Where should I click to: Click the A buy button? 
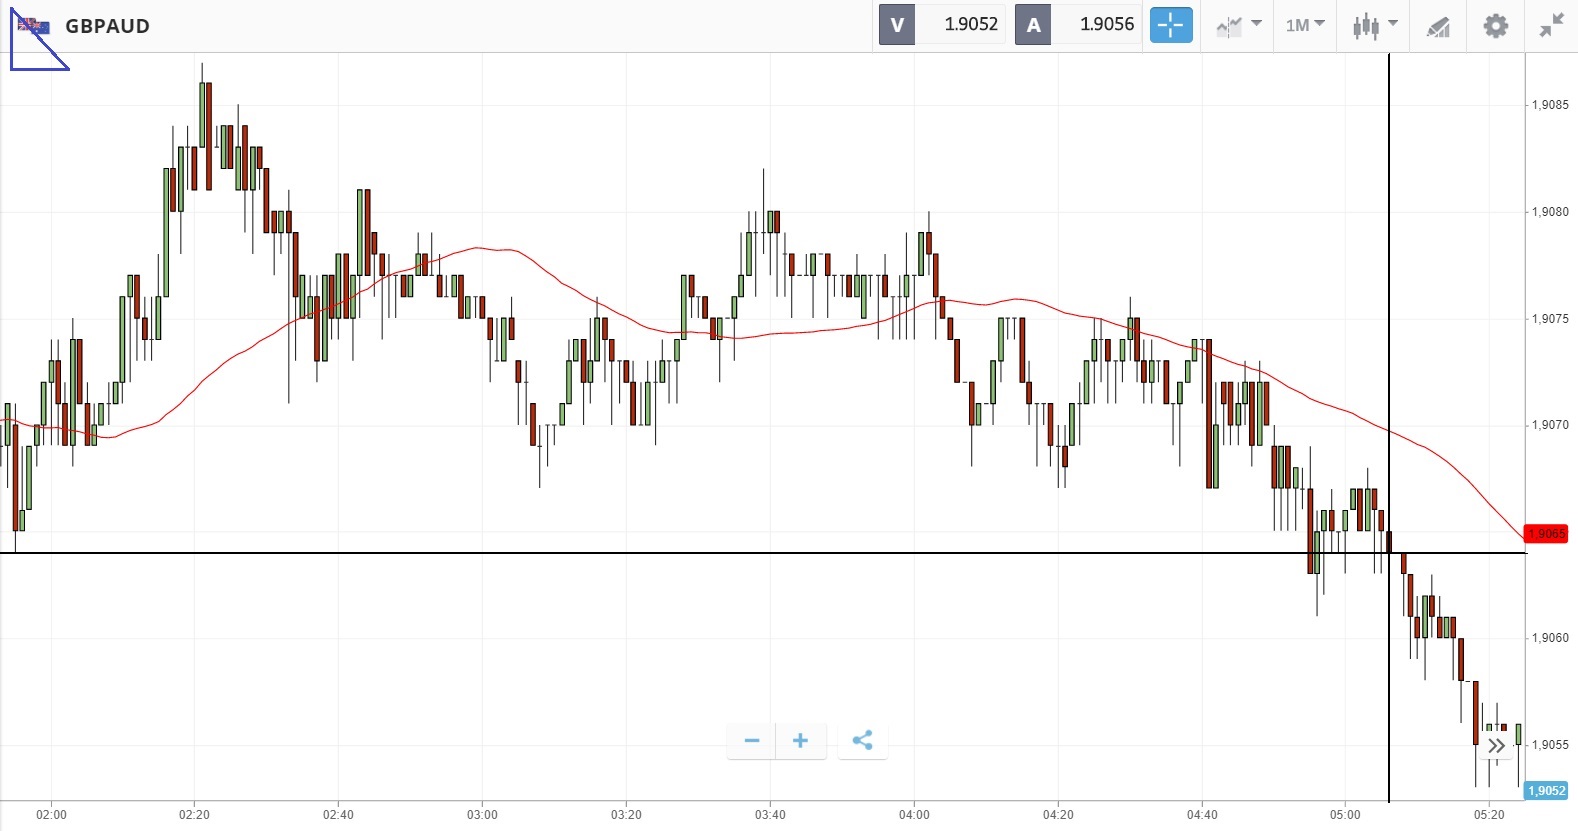[1033, 25]
